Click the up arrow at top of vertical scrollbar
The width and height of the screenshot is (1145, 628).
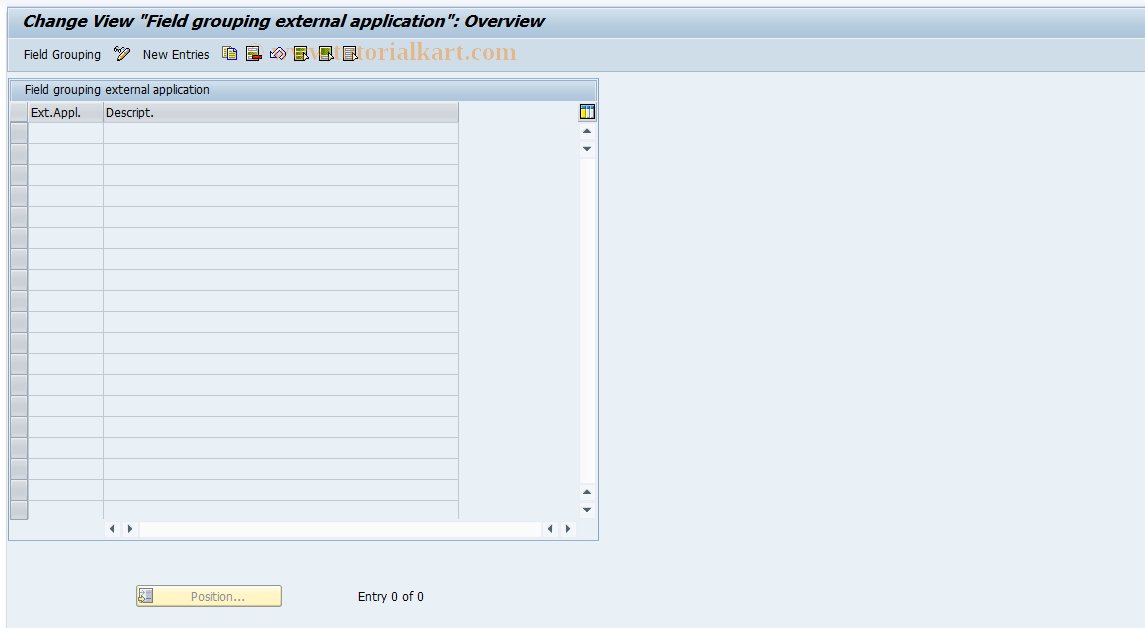[587, 131]
